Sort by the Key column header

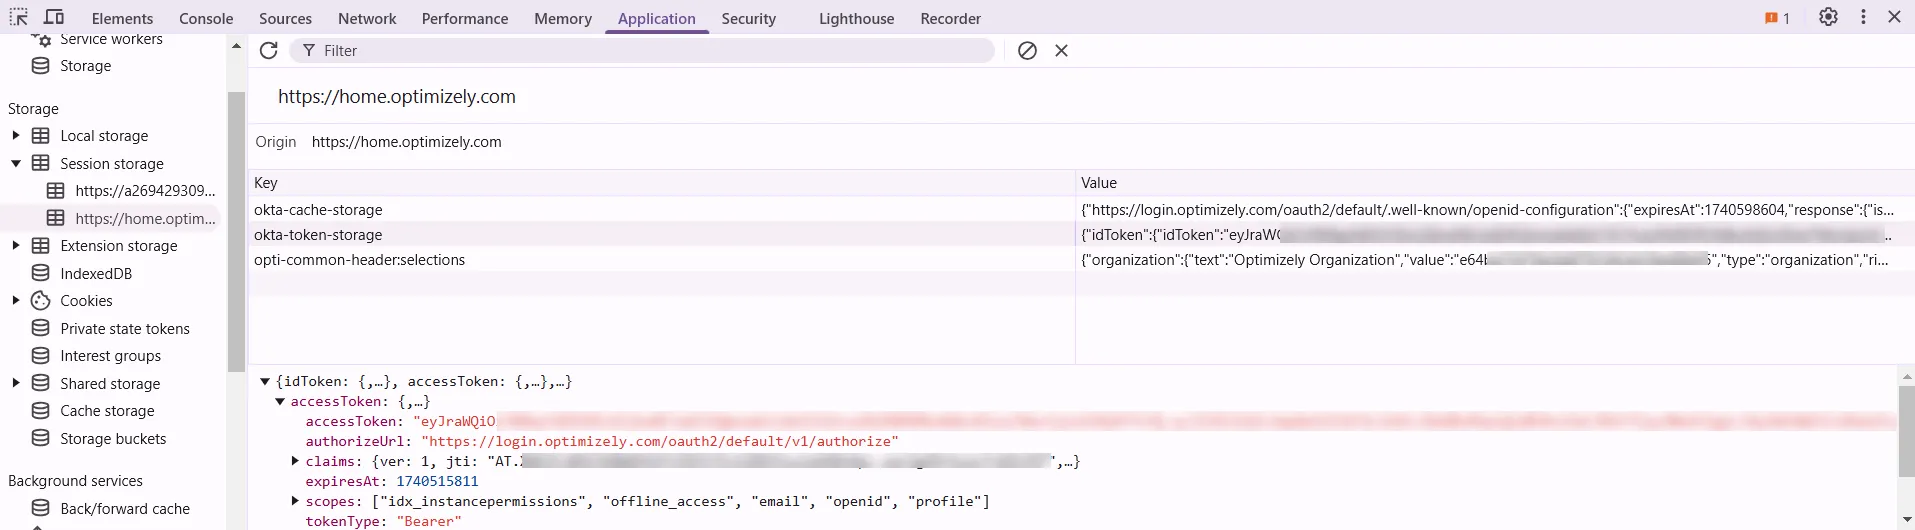tap(662, 182)
